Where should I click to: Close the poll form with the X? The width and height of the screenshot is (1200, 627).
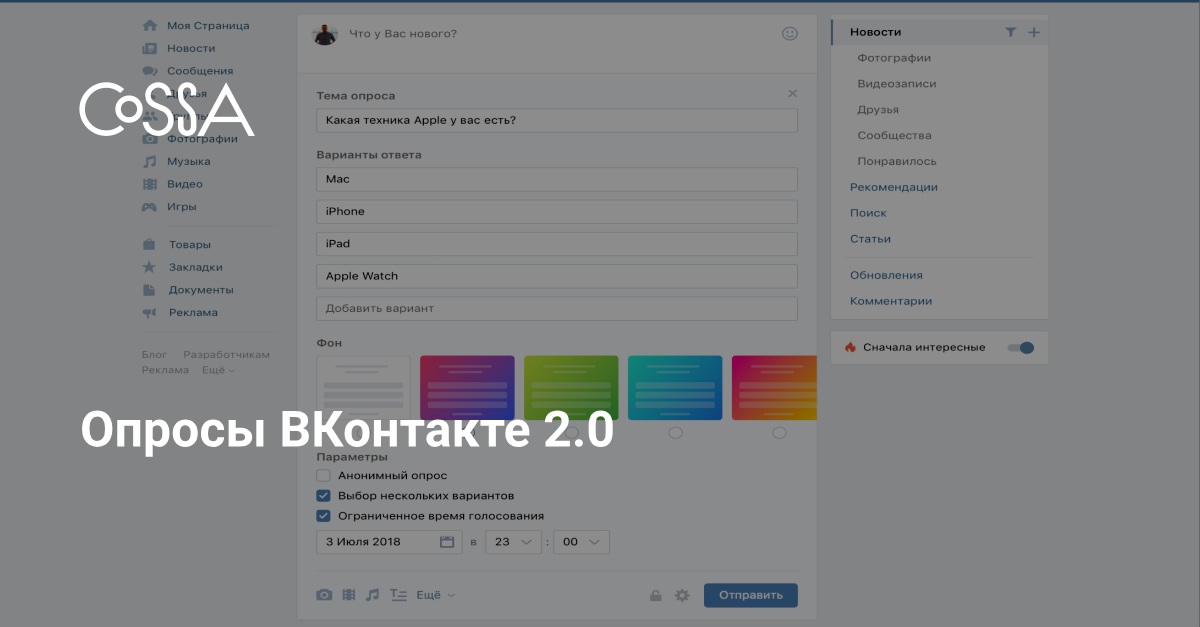pos(793,94)
